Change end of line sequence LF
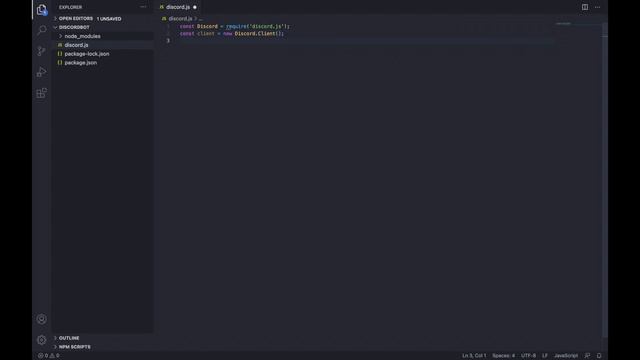 (545, 356)
